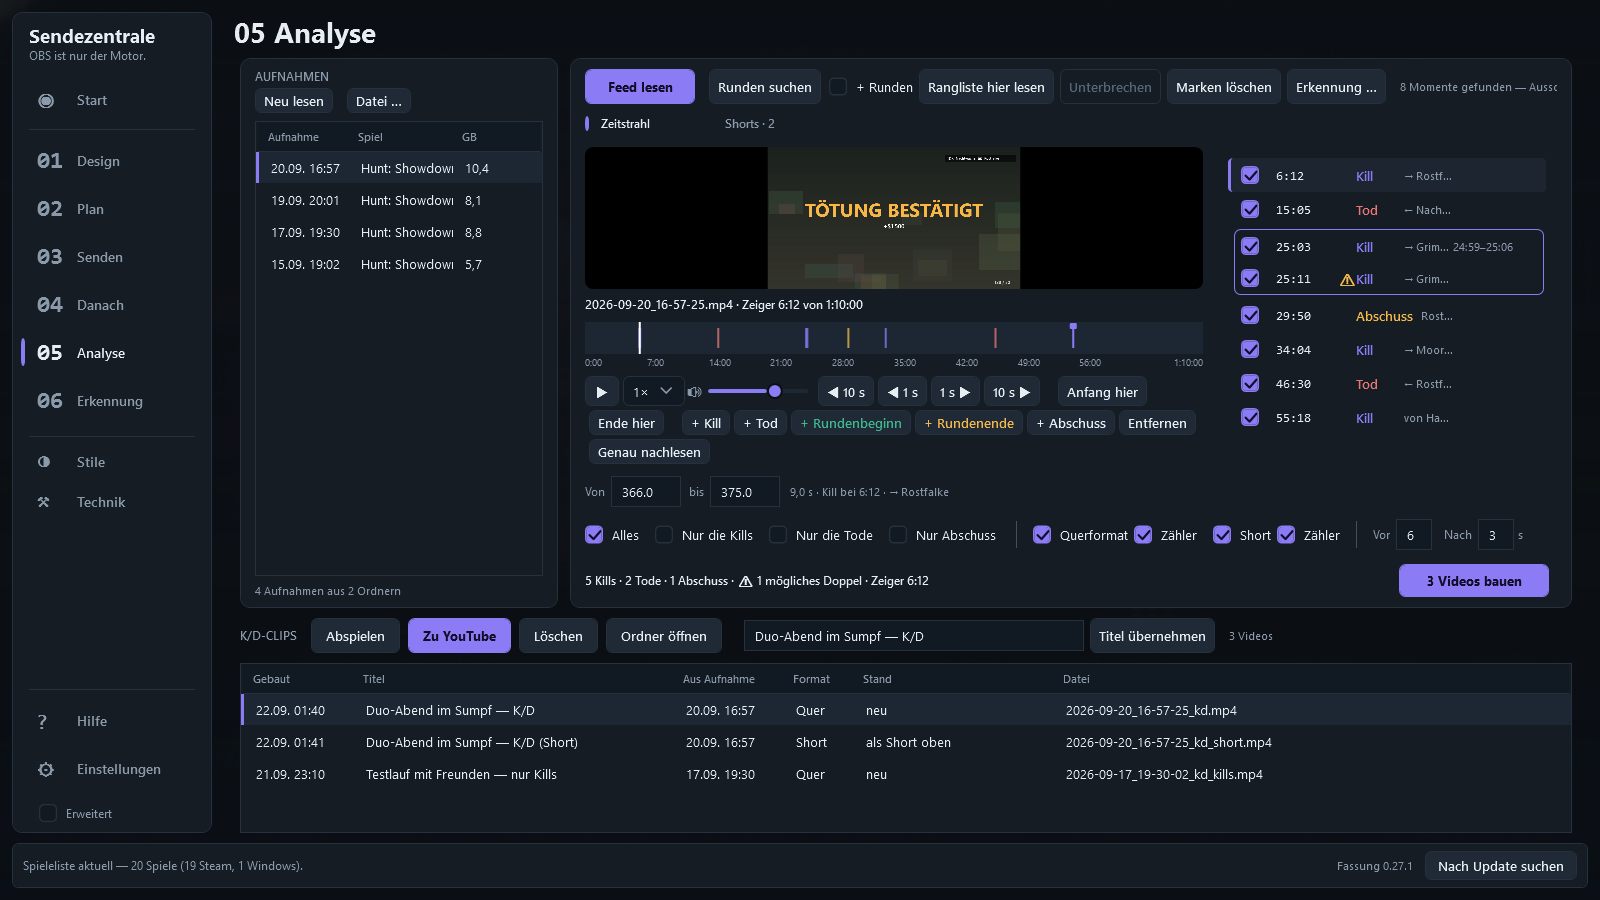
Task: Click the Technik tools icon
Action: click(44, 502)
